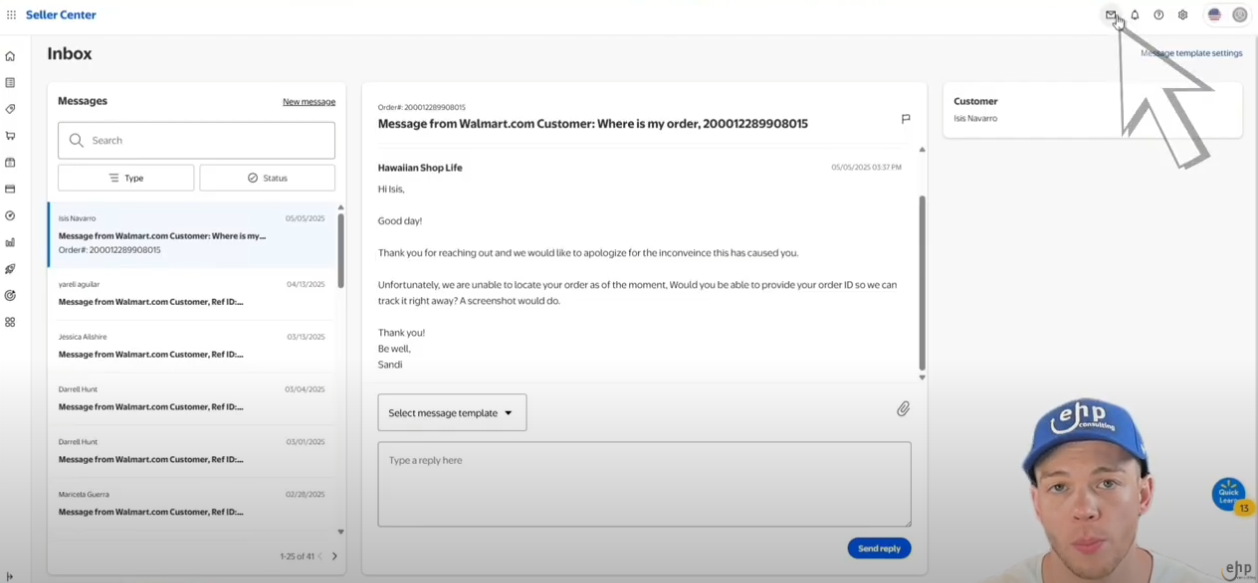Viewport: 1258px width, 583px height.
Task: Open the Tags/Pricing icon in sidebar
Action: [10, 110]
